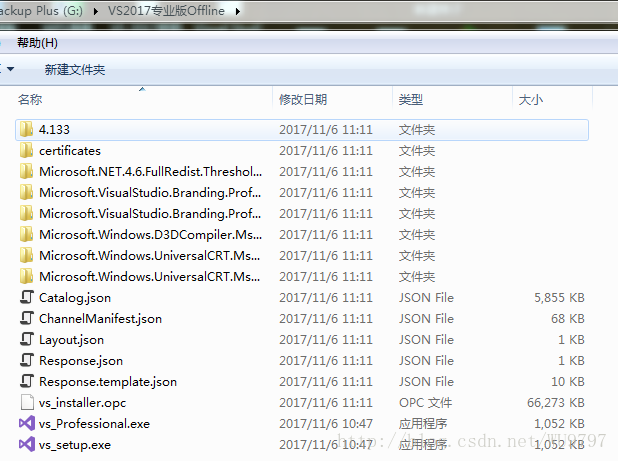Select the file name vs_installer.opc

[82, 403]
